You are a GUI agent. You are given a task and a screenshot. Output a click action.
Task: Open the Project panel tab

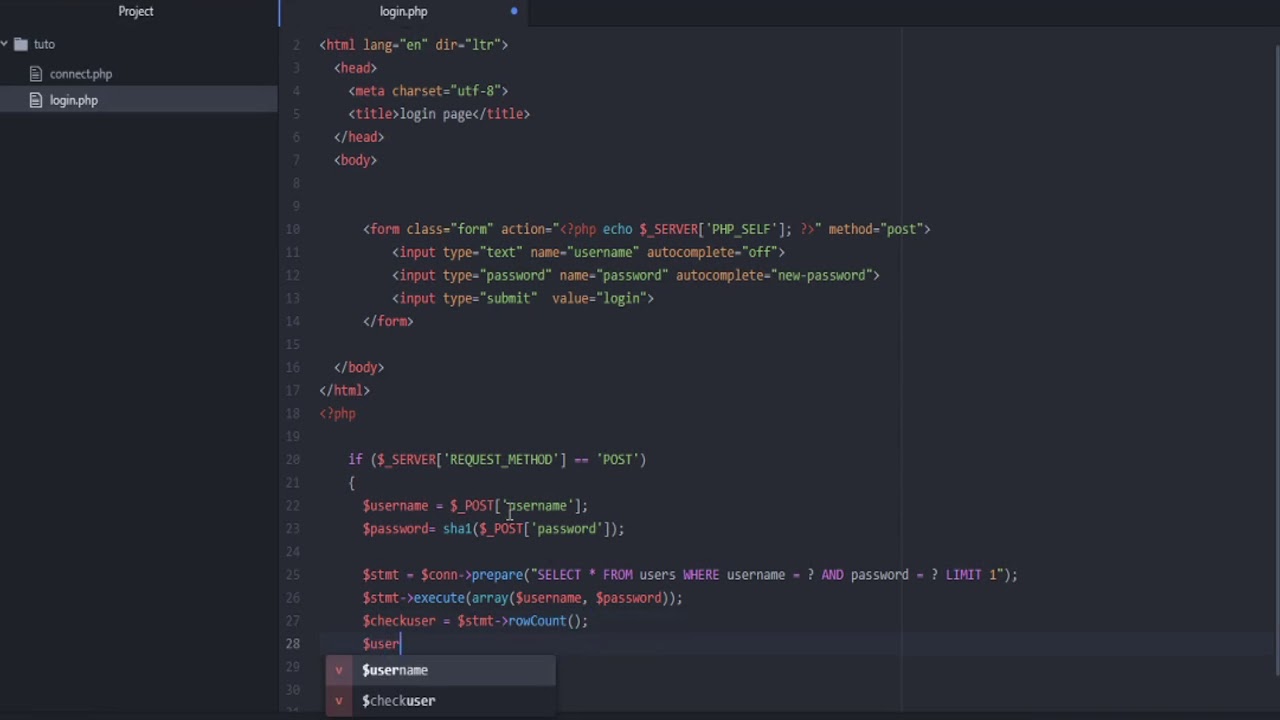tap(136, 11)
